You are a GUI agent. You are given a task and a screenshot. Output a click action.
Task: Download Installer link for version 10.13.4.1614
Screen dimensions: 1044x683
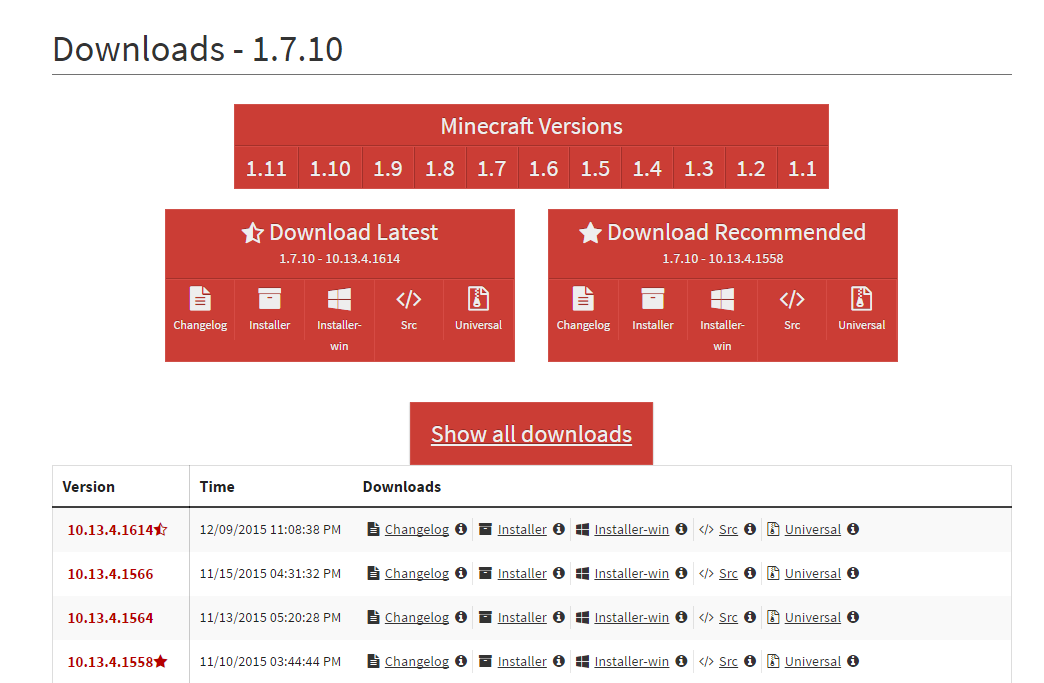pyautogui.click(x=522, y=529)
